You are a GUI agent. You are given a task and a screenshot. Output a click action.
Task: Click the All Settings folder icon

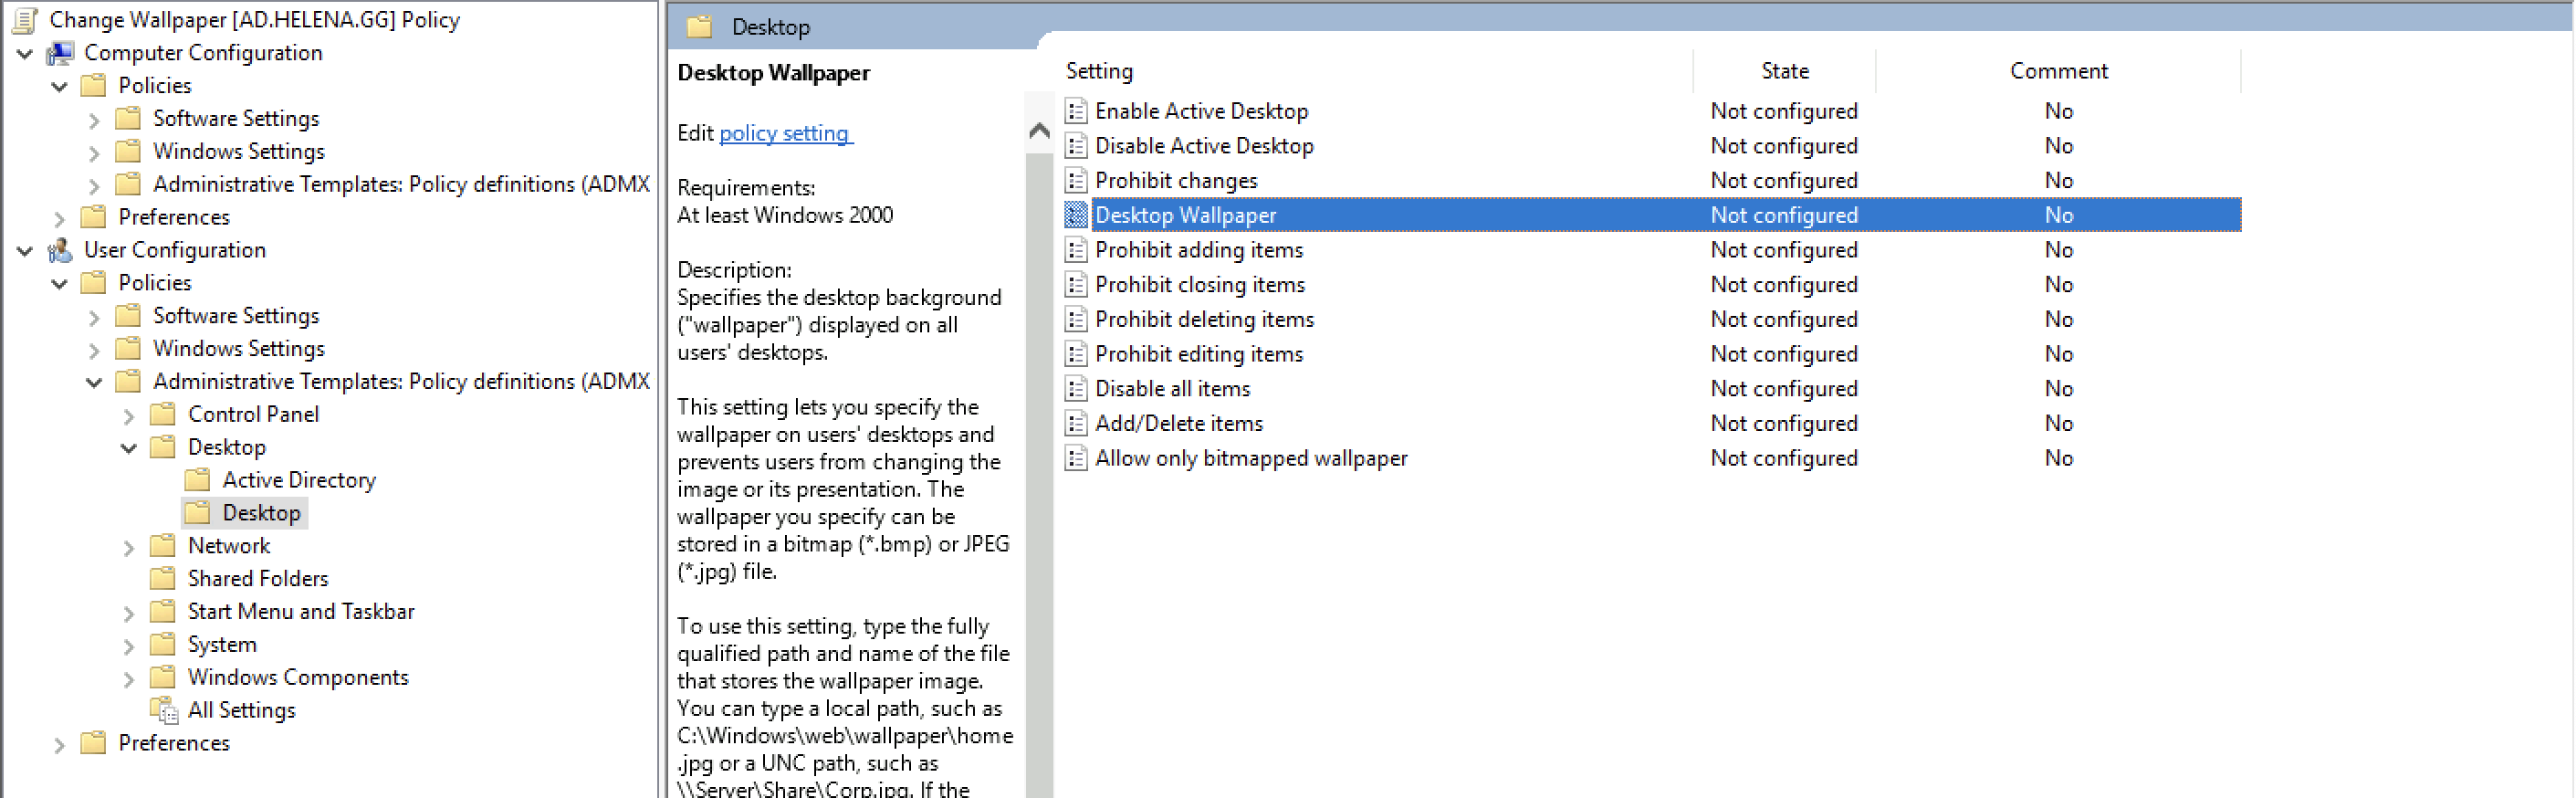coord(164,710)
